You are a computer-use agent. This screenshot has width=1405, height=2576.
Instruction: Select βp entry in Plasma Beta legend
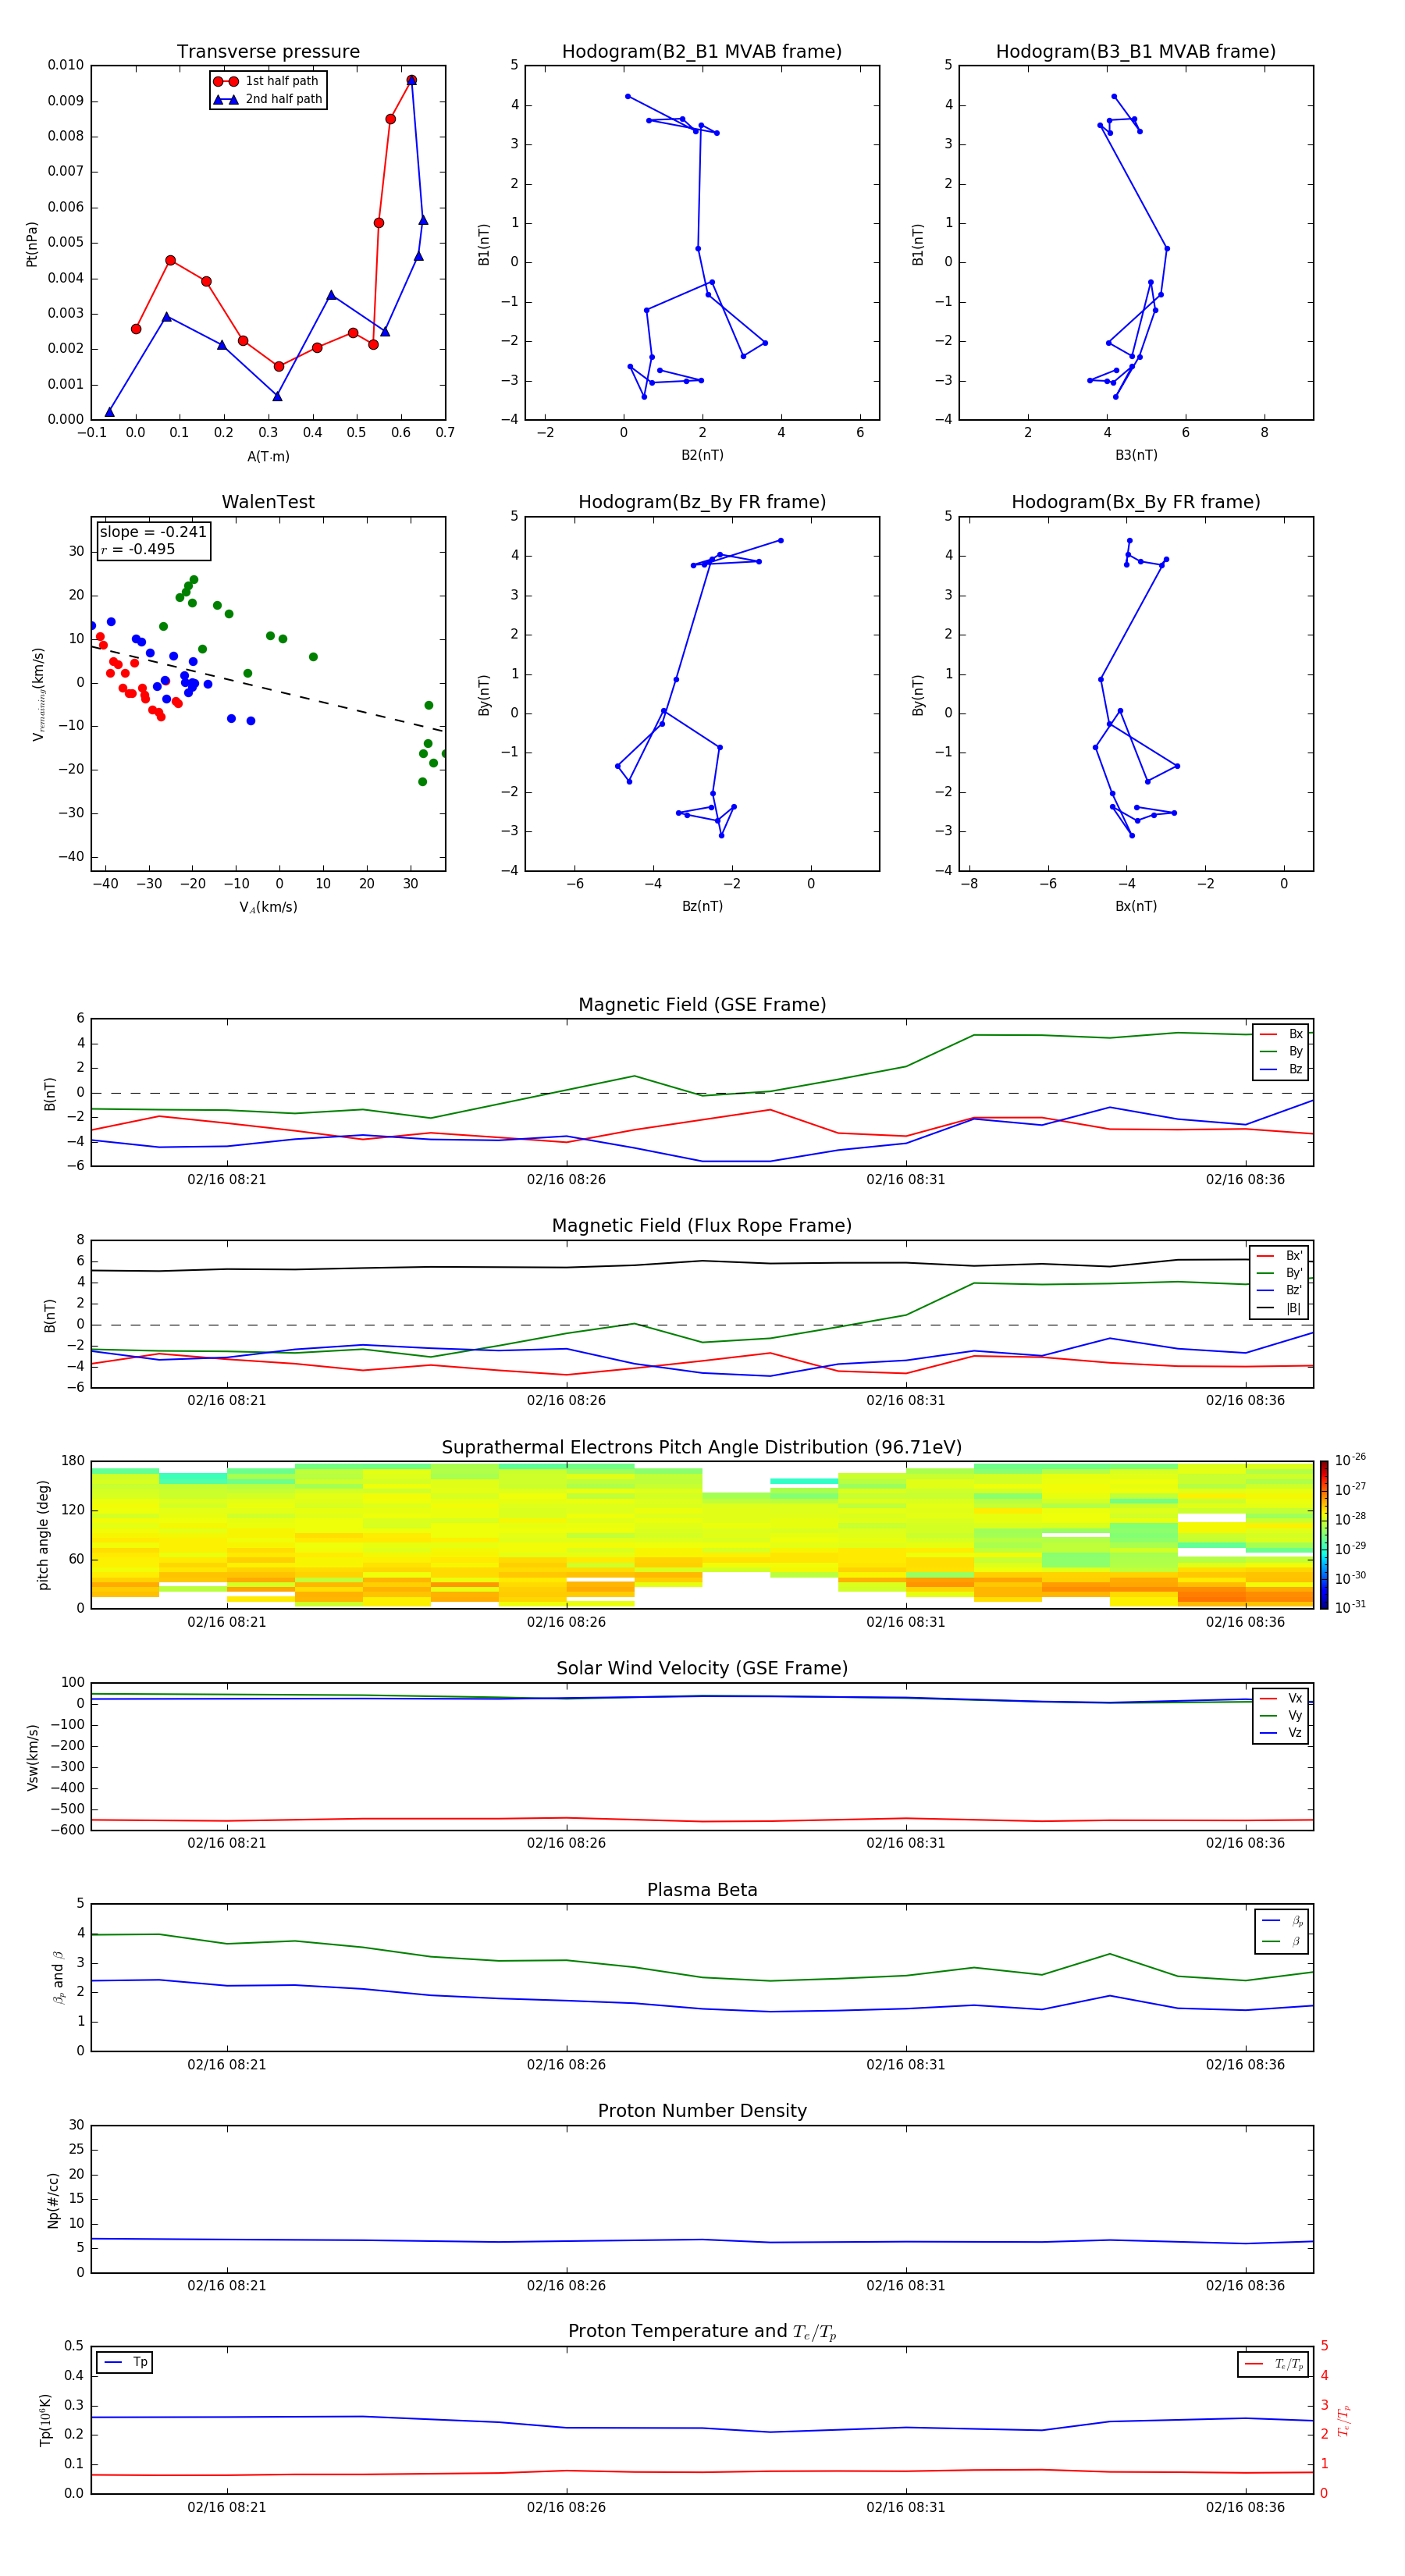pyautogui.click(x=1282, y=1921)
